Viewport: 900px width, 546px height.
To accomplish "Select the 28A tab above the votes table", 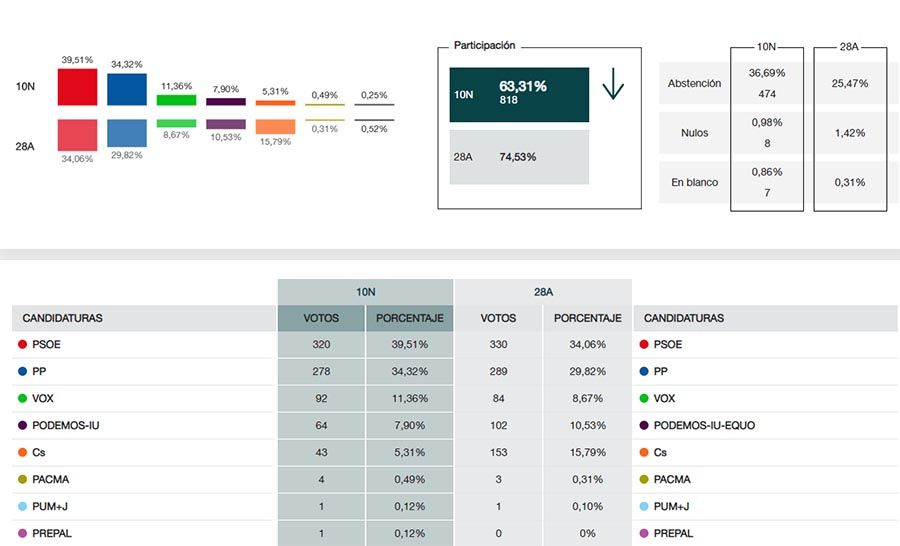I will click(543, 292).
